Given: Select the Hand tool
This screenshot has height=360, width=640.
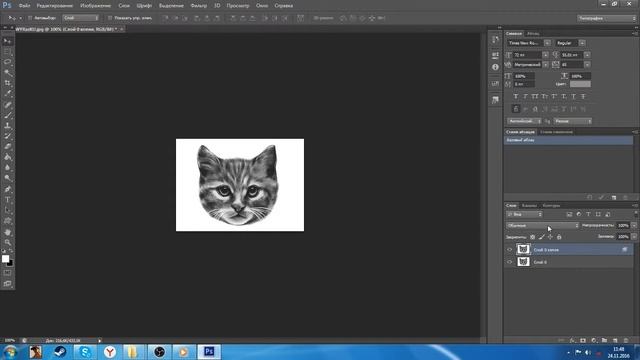Looking at the screenshot, I should click(x=7, y=232).
